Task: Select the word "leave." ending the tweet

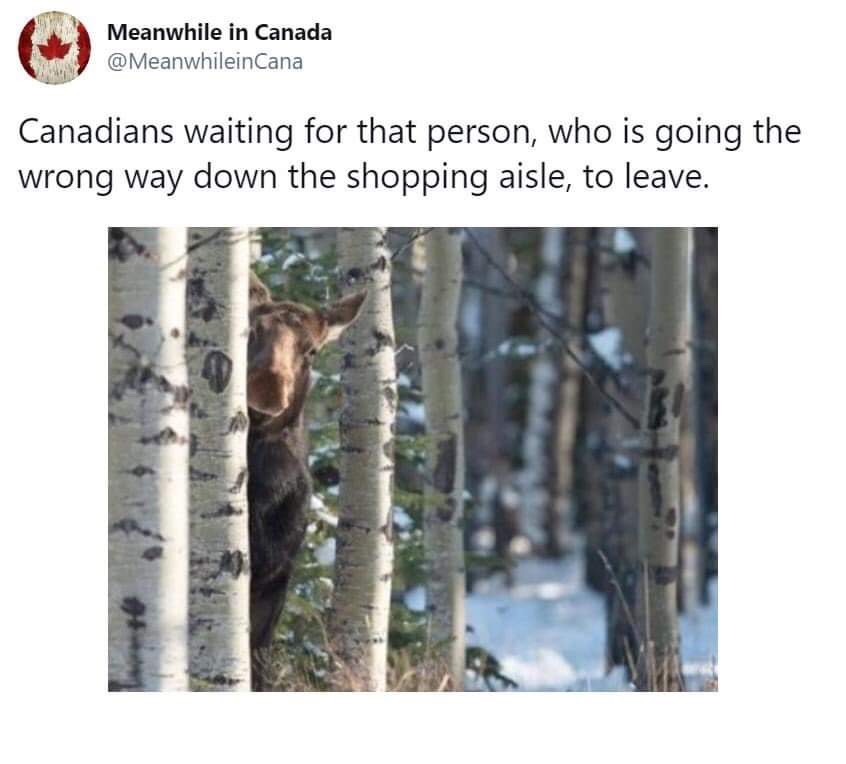Action: click(667, 176)
